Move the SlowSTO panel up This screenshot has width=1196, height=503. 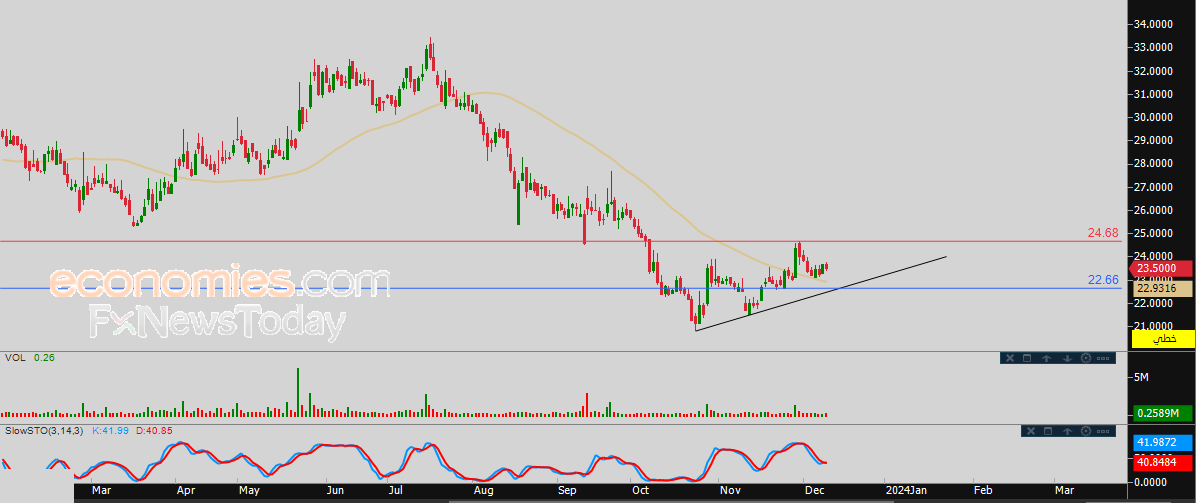click(x=1066, y=431)
